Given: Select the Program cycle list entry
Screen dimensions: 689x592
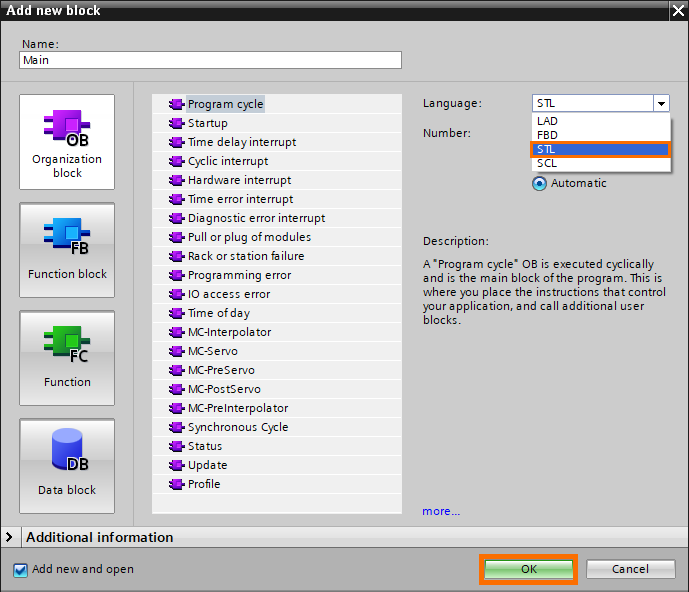Looking at the screenshot, I should pyautogui.click(x=277, y=104).
